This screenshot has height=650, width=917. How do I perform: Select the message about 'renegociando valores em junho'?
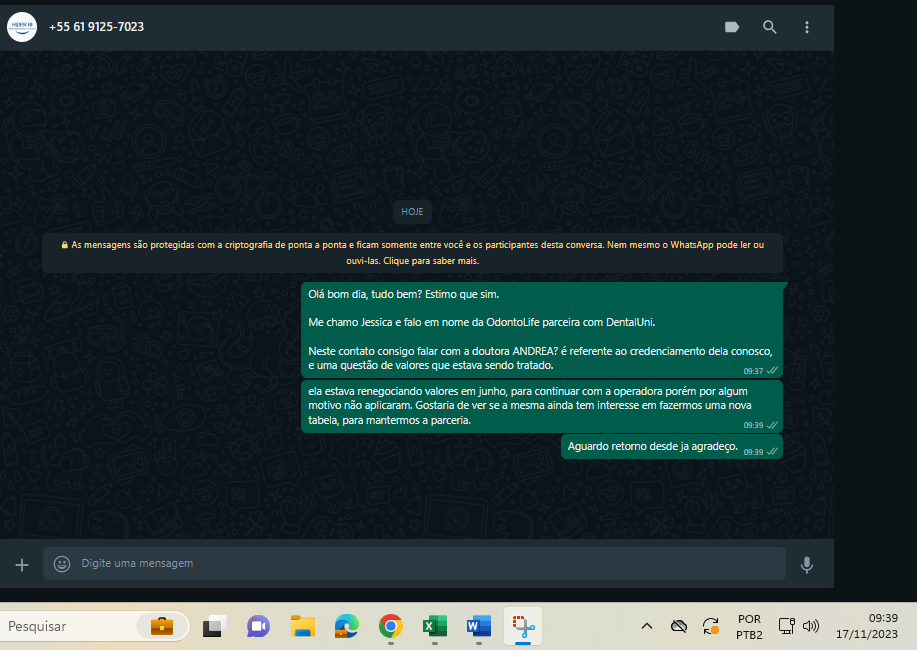coord(542,407)
